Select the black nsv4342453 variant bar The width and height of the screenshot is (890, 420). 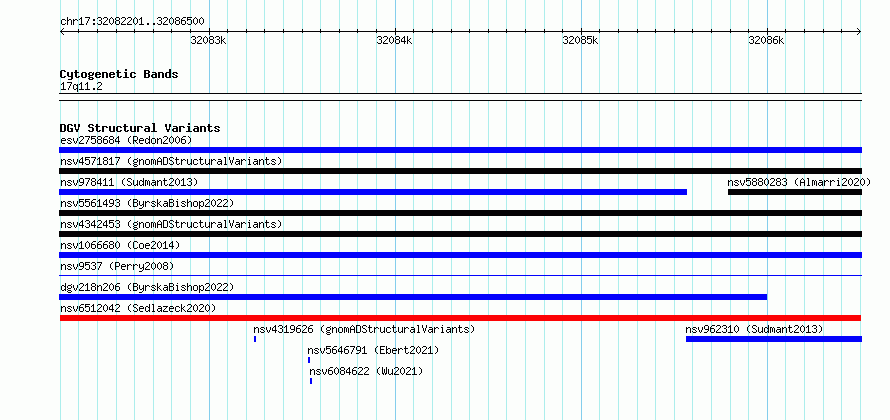coord(460,234)
